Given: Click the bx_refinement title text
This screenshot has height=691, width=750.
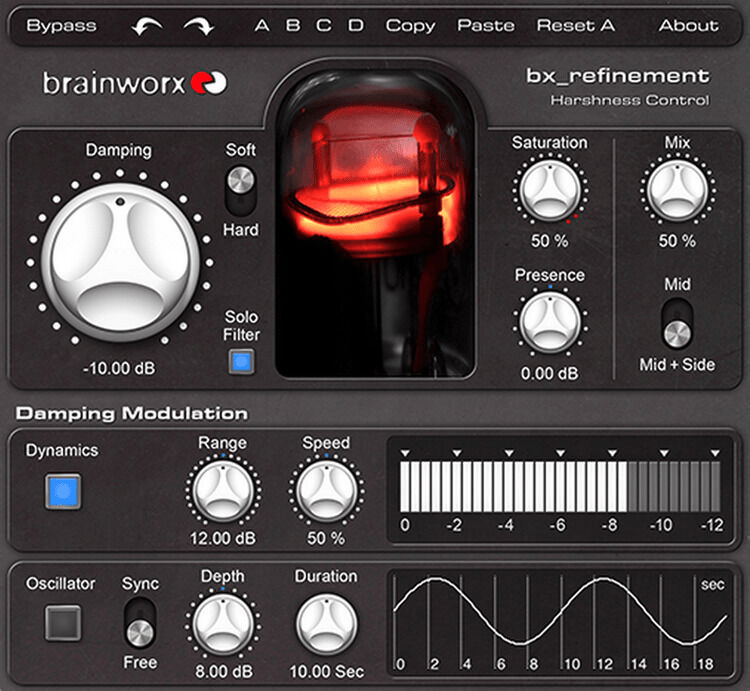Looking at the screenshot, I should 618,76.
